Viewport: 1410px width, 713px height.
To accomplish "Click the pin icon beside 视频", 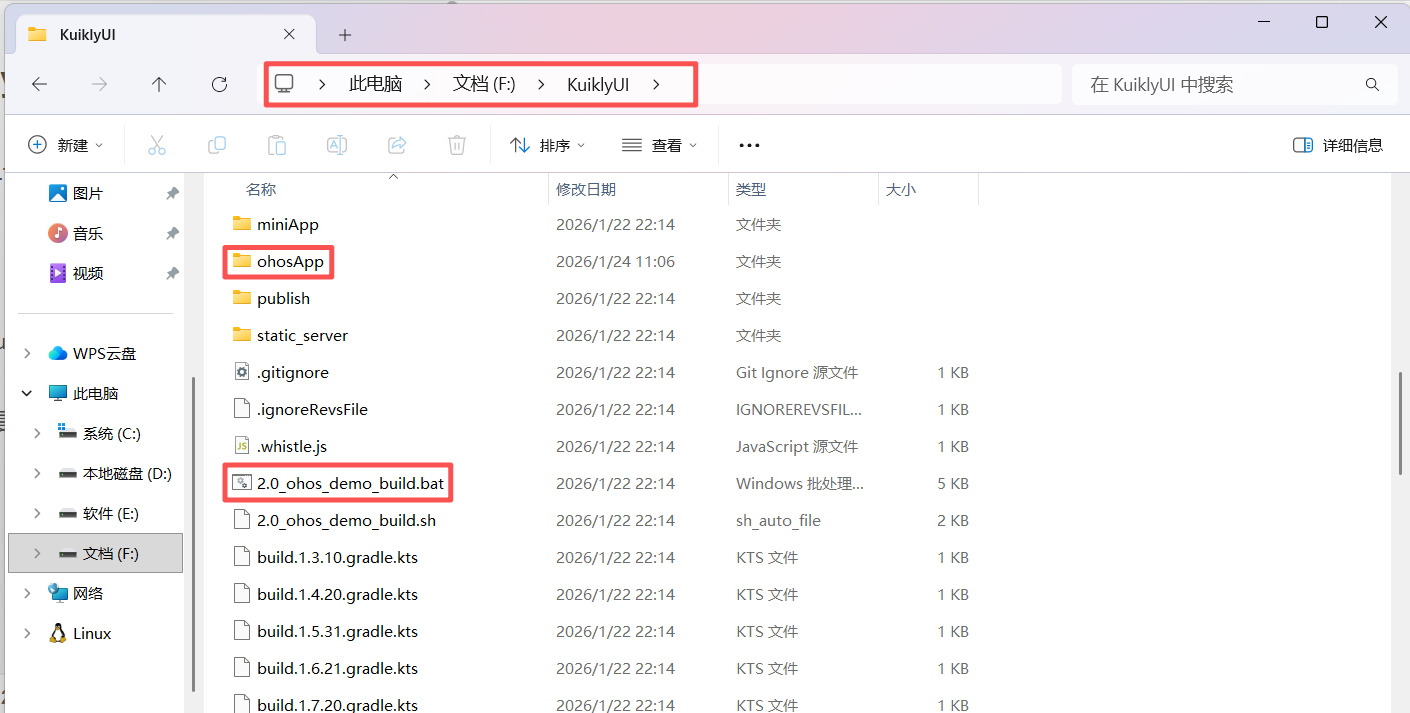I will tap(172, 273).
